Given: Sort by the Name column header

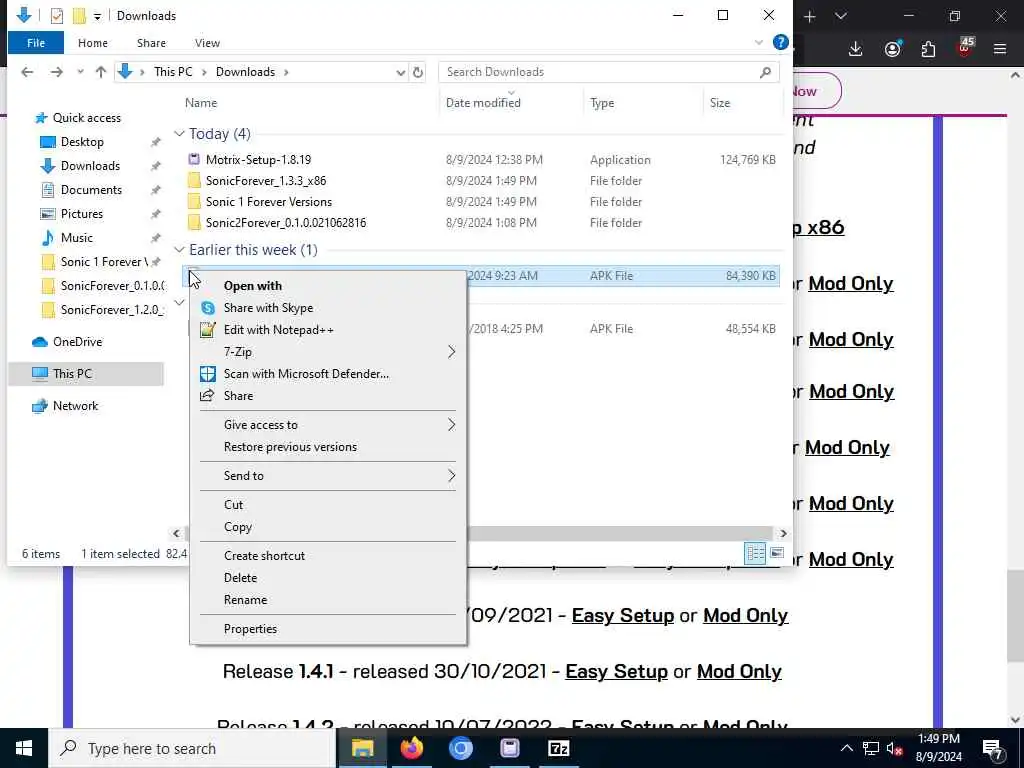Looking at the screenshot, I should 201,103.
